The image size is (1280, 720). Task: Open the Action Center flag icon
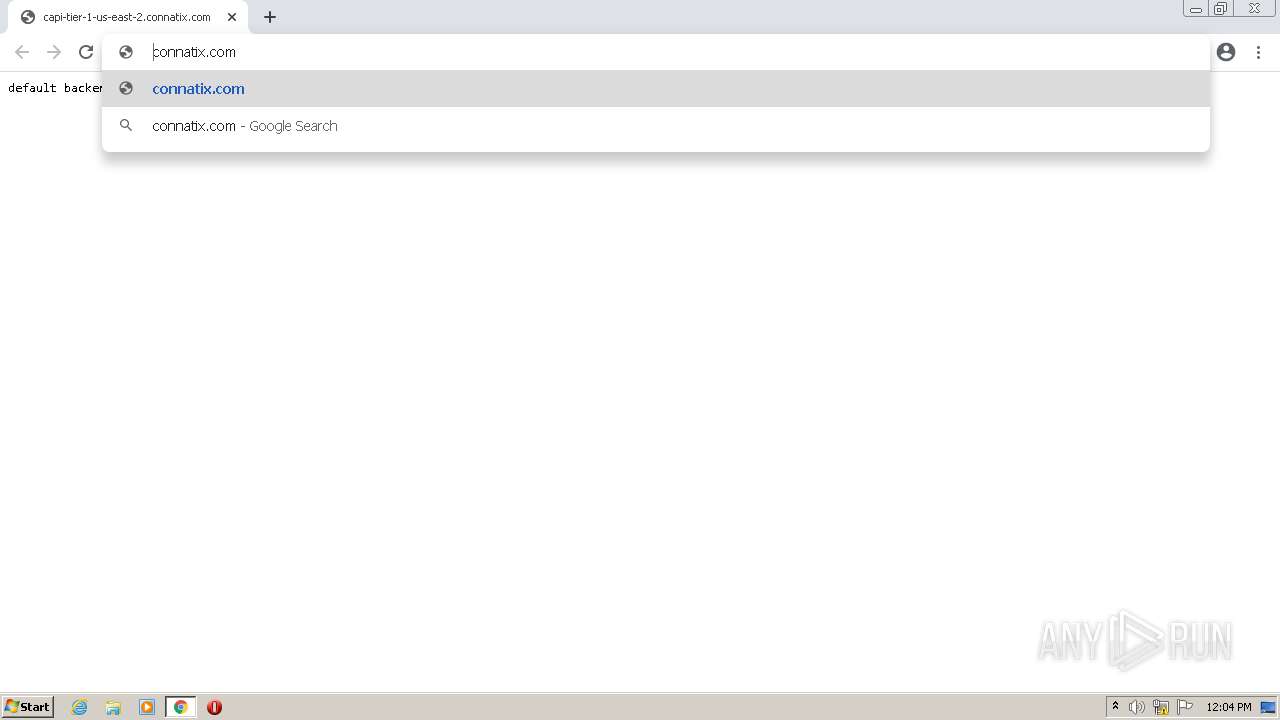[1185, 707]
